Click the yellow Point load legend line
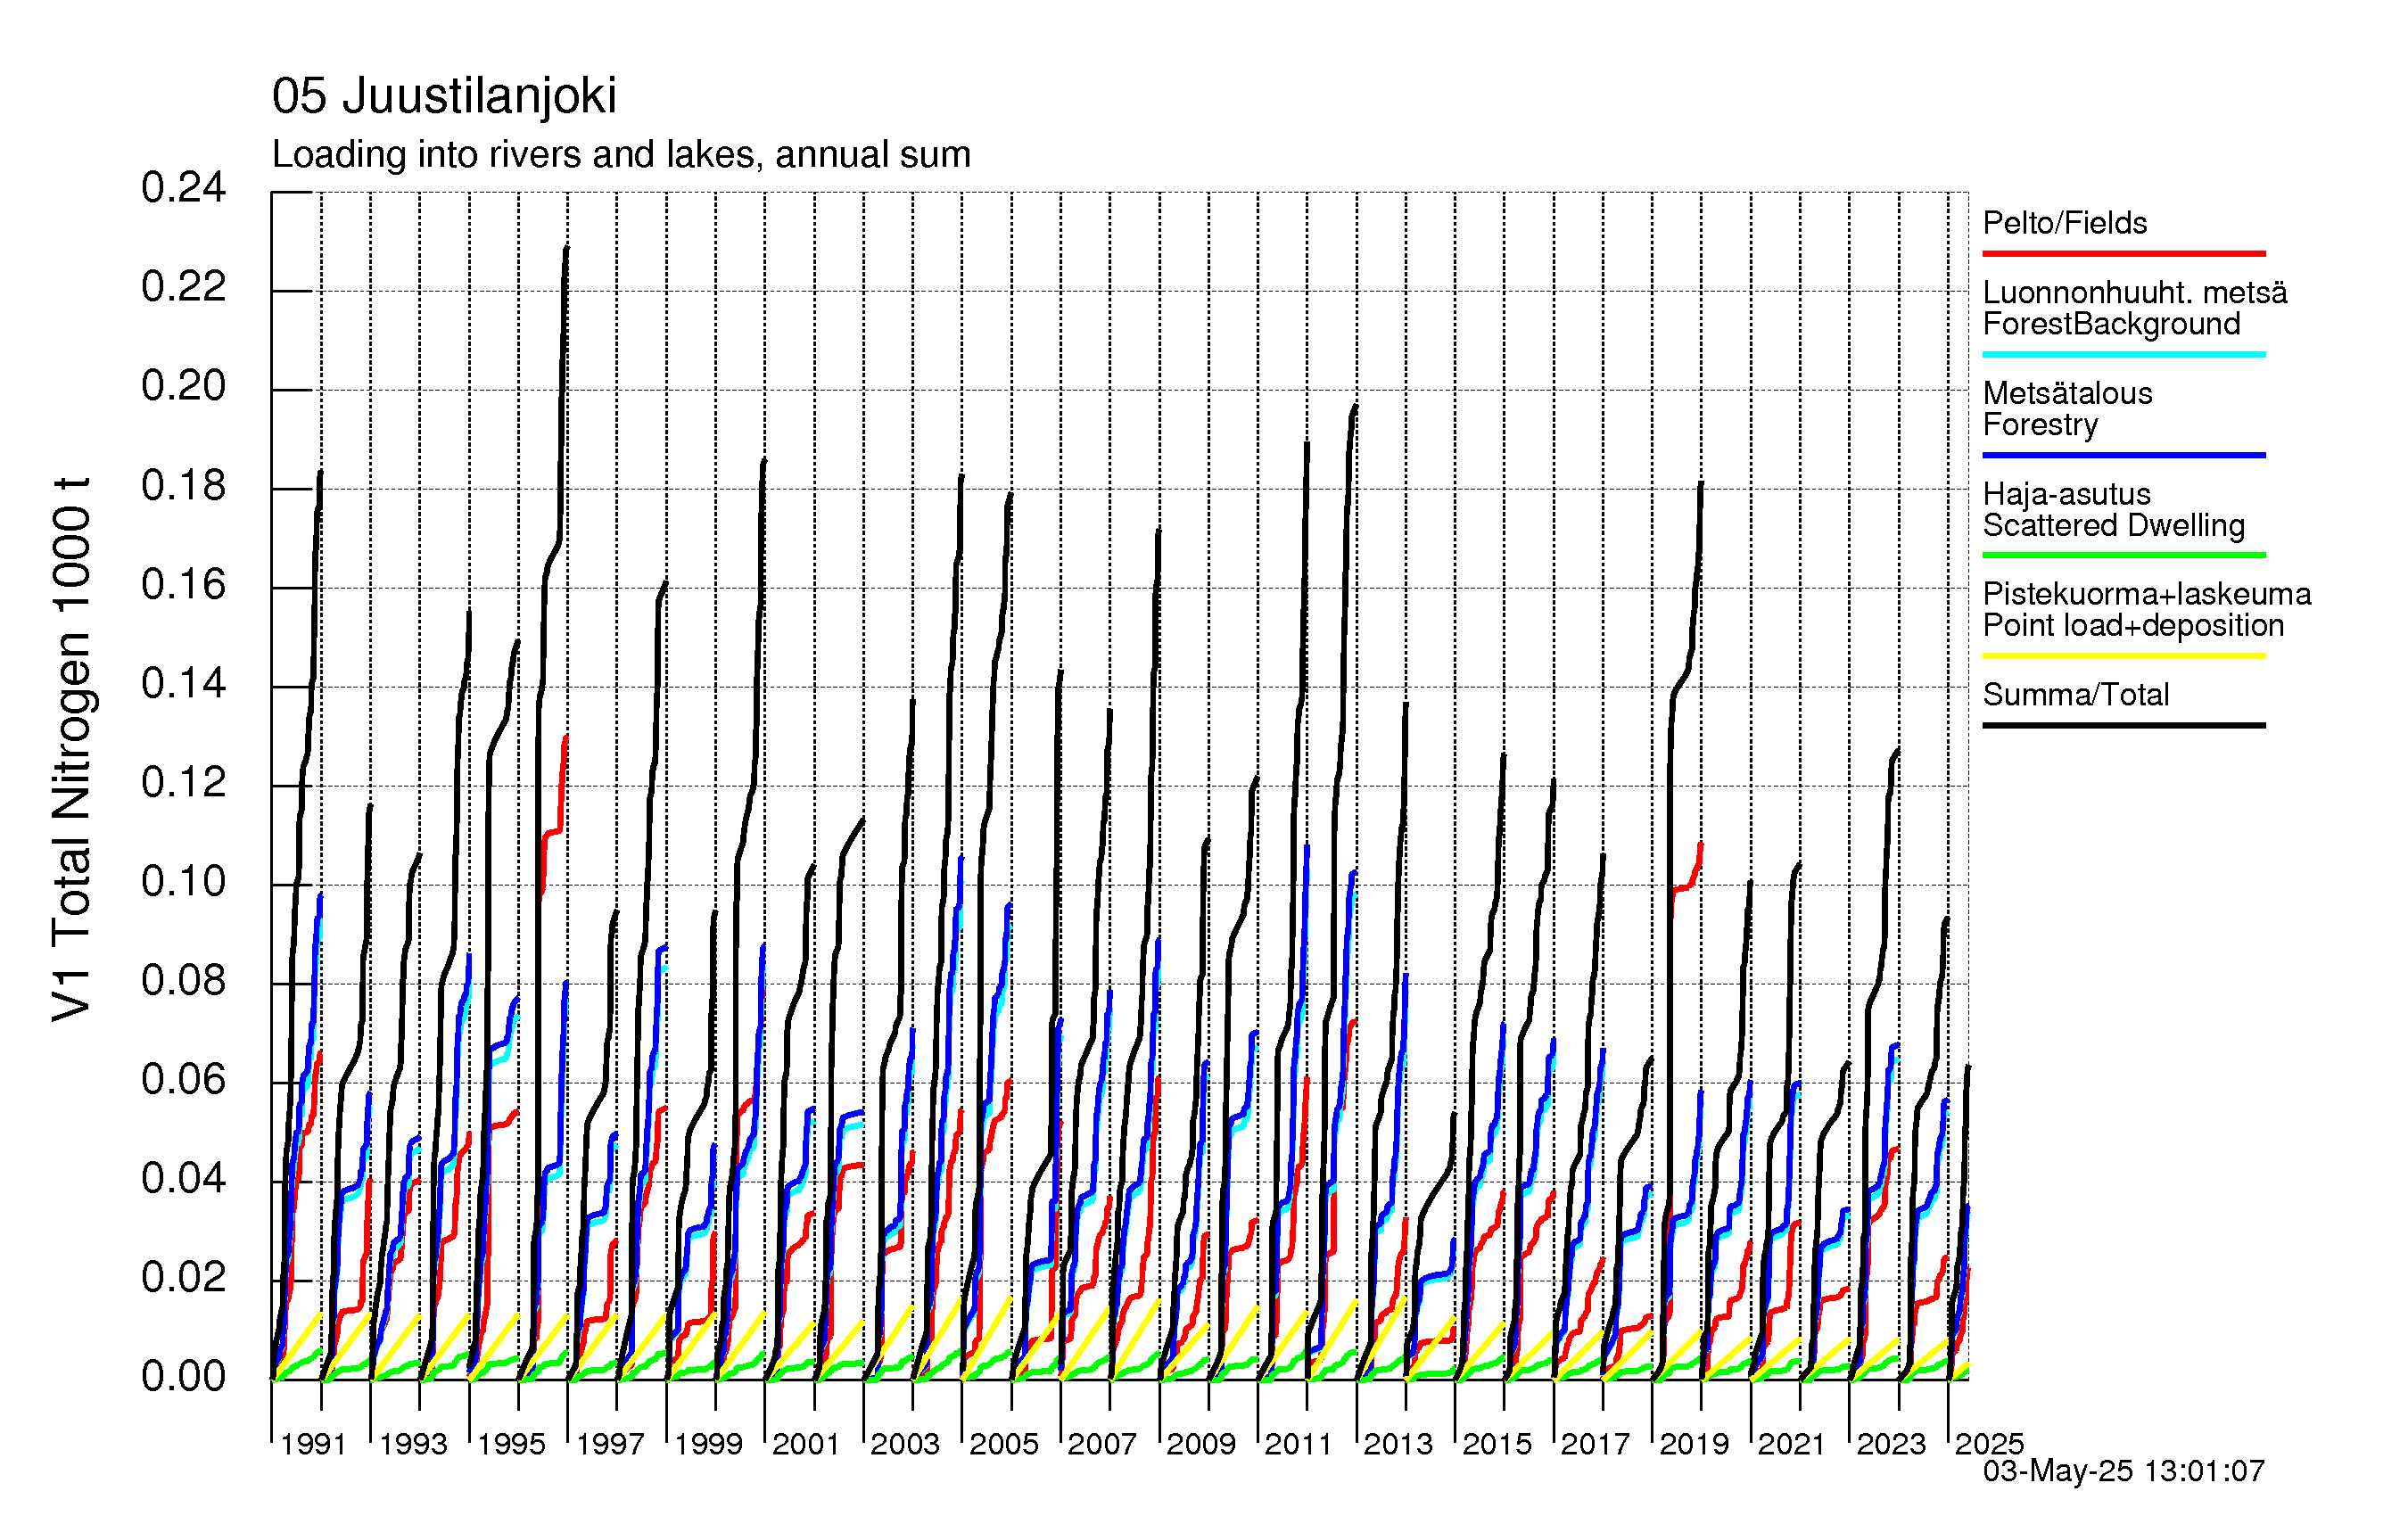This screenshot has width=2408, height=1516. pyautogui.click(x=2124, y=656)
